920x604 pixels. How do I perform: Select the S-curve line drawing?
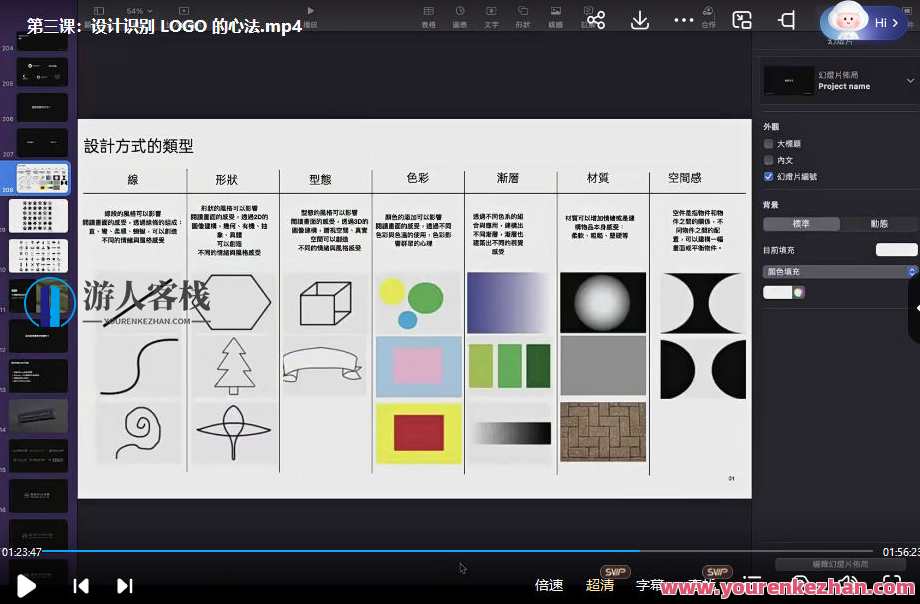pos(140,366)
